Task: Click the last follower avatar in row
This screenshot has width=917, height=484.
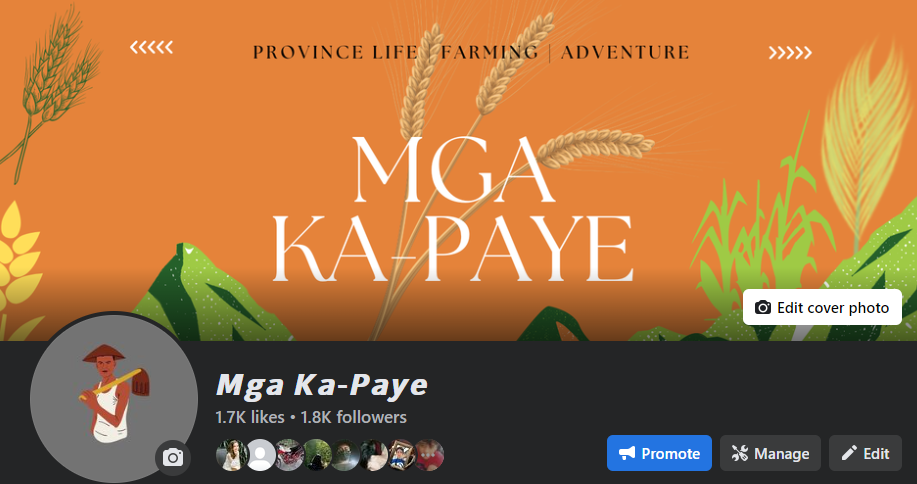Action: (x=429, y=455)
